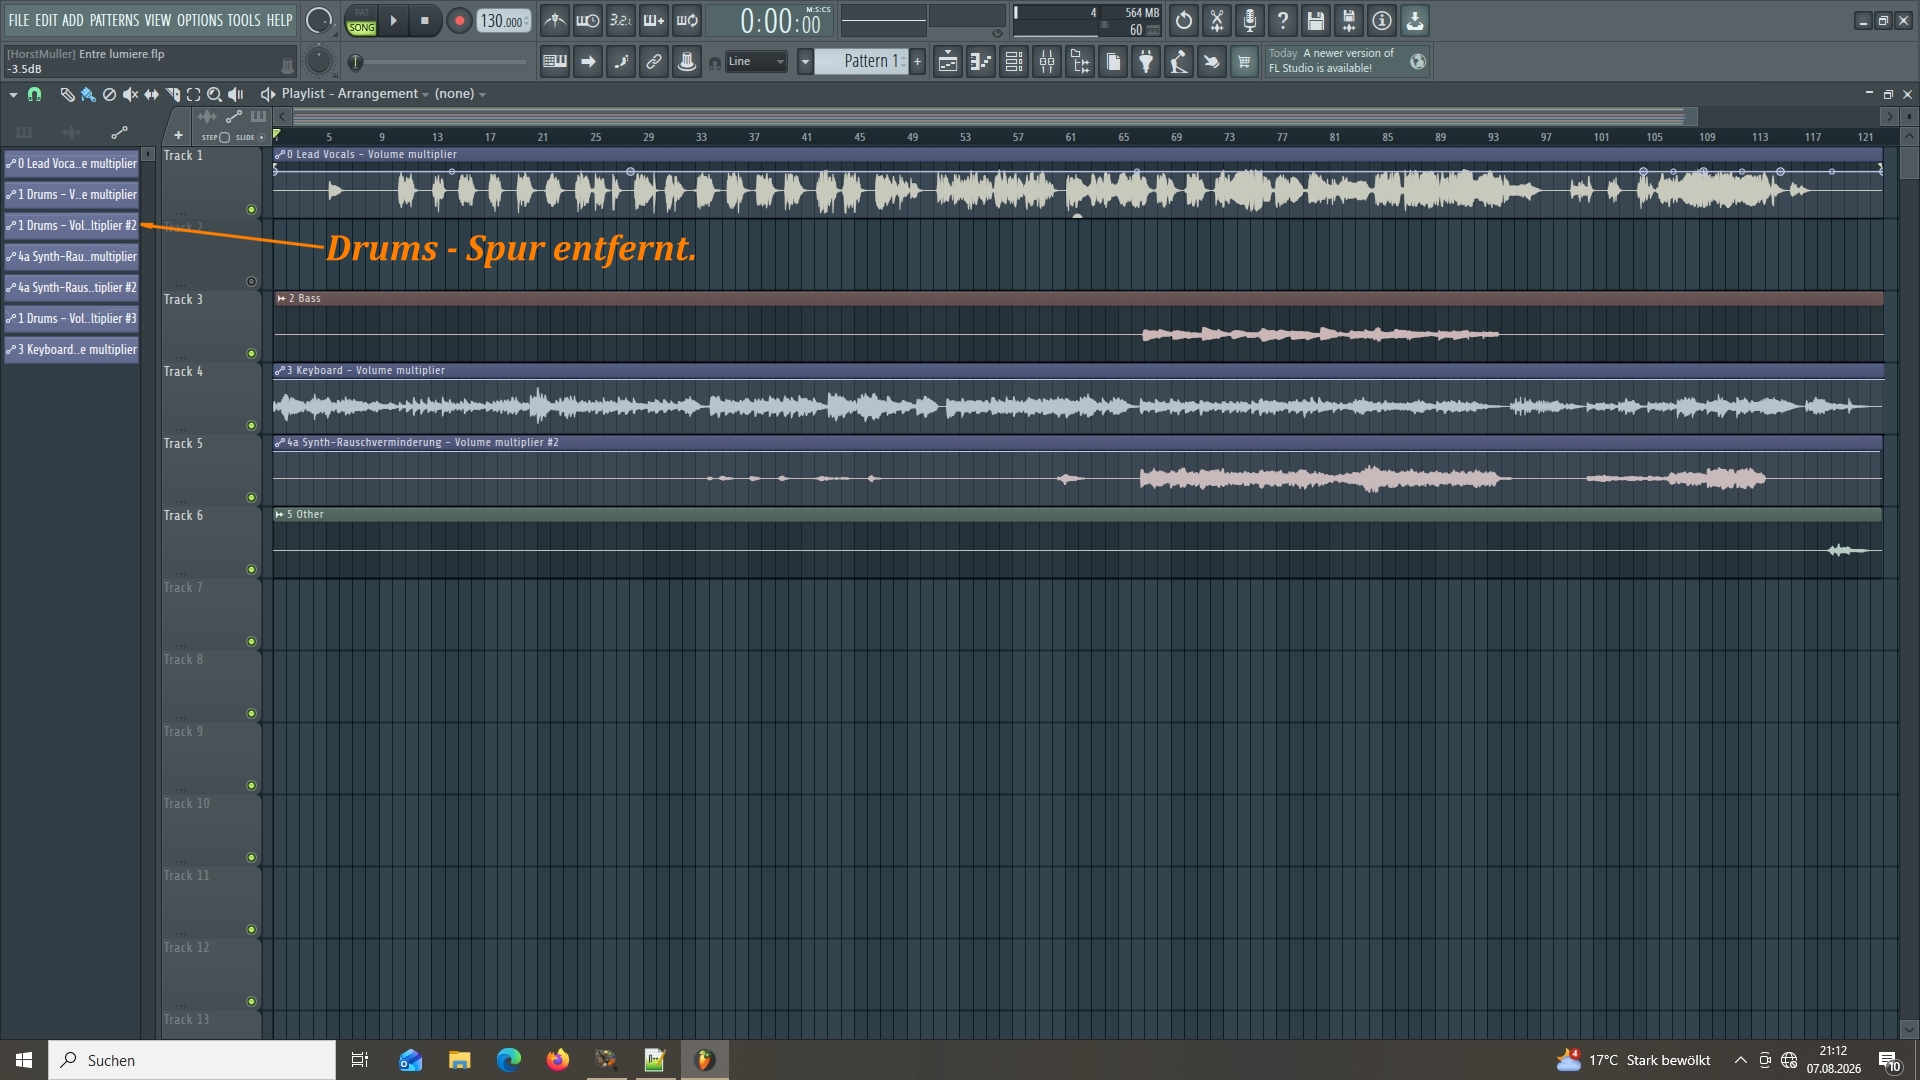Add a new pattern with plus button
Screen dimensions: 1920x1080
click(x=917, y=62)
